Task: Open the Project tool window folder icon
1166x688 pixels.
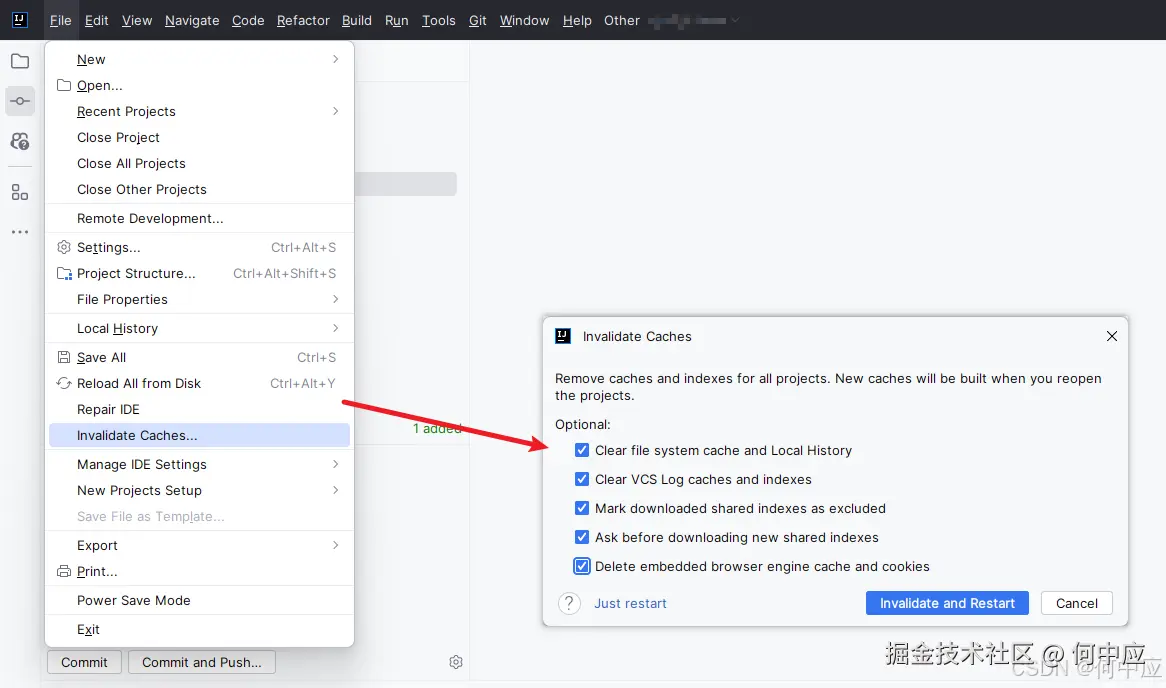Action: coord(20,61)
